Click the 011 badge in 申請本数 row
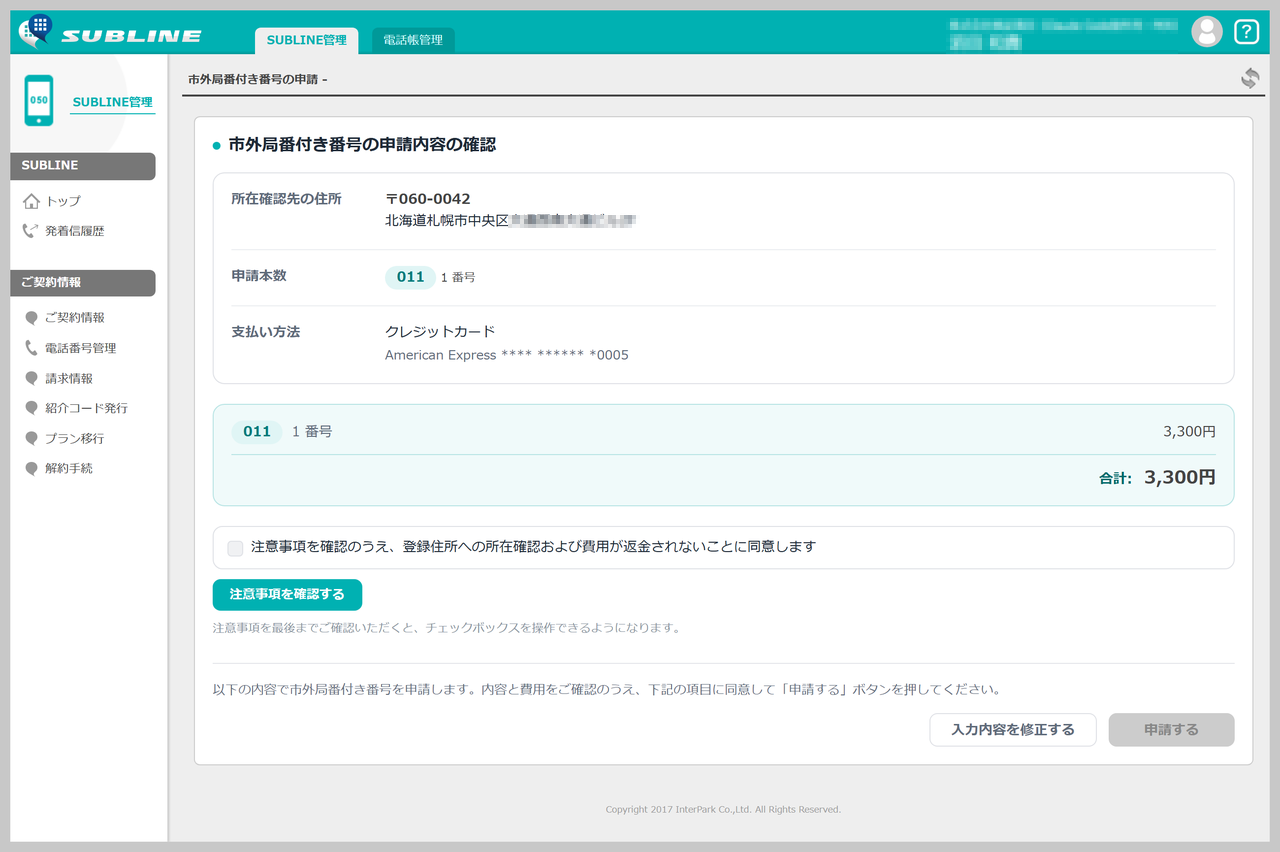The width and height of the screenshot is (1280, 852). (x=410, y=277)
